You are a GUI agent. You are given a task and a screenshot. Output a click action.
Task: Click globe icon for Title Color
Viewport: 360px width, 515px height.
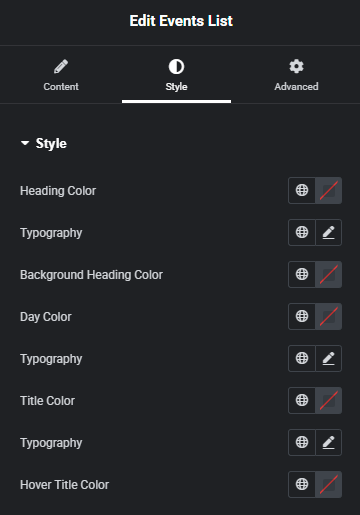(302, 400)
